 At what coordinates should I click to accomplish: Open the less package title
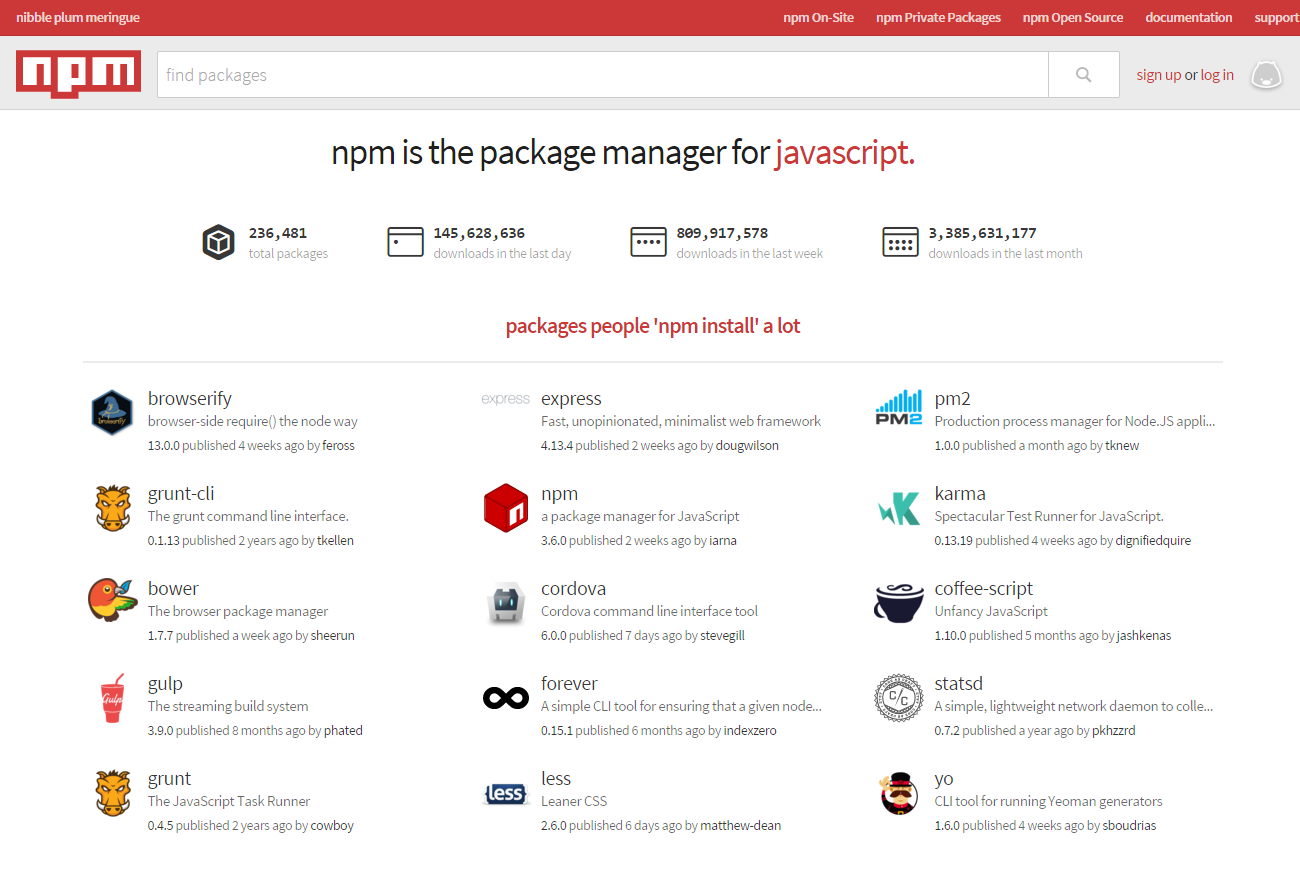pyautogui.click(x=556, y=779)
